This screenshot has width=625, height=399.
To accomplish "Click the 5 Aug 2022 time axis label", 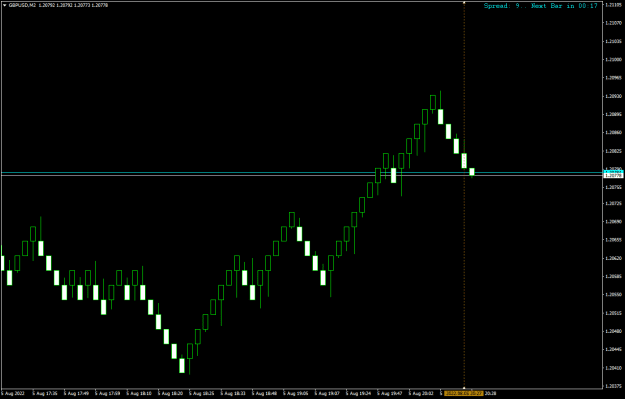I will [14, 393].
